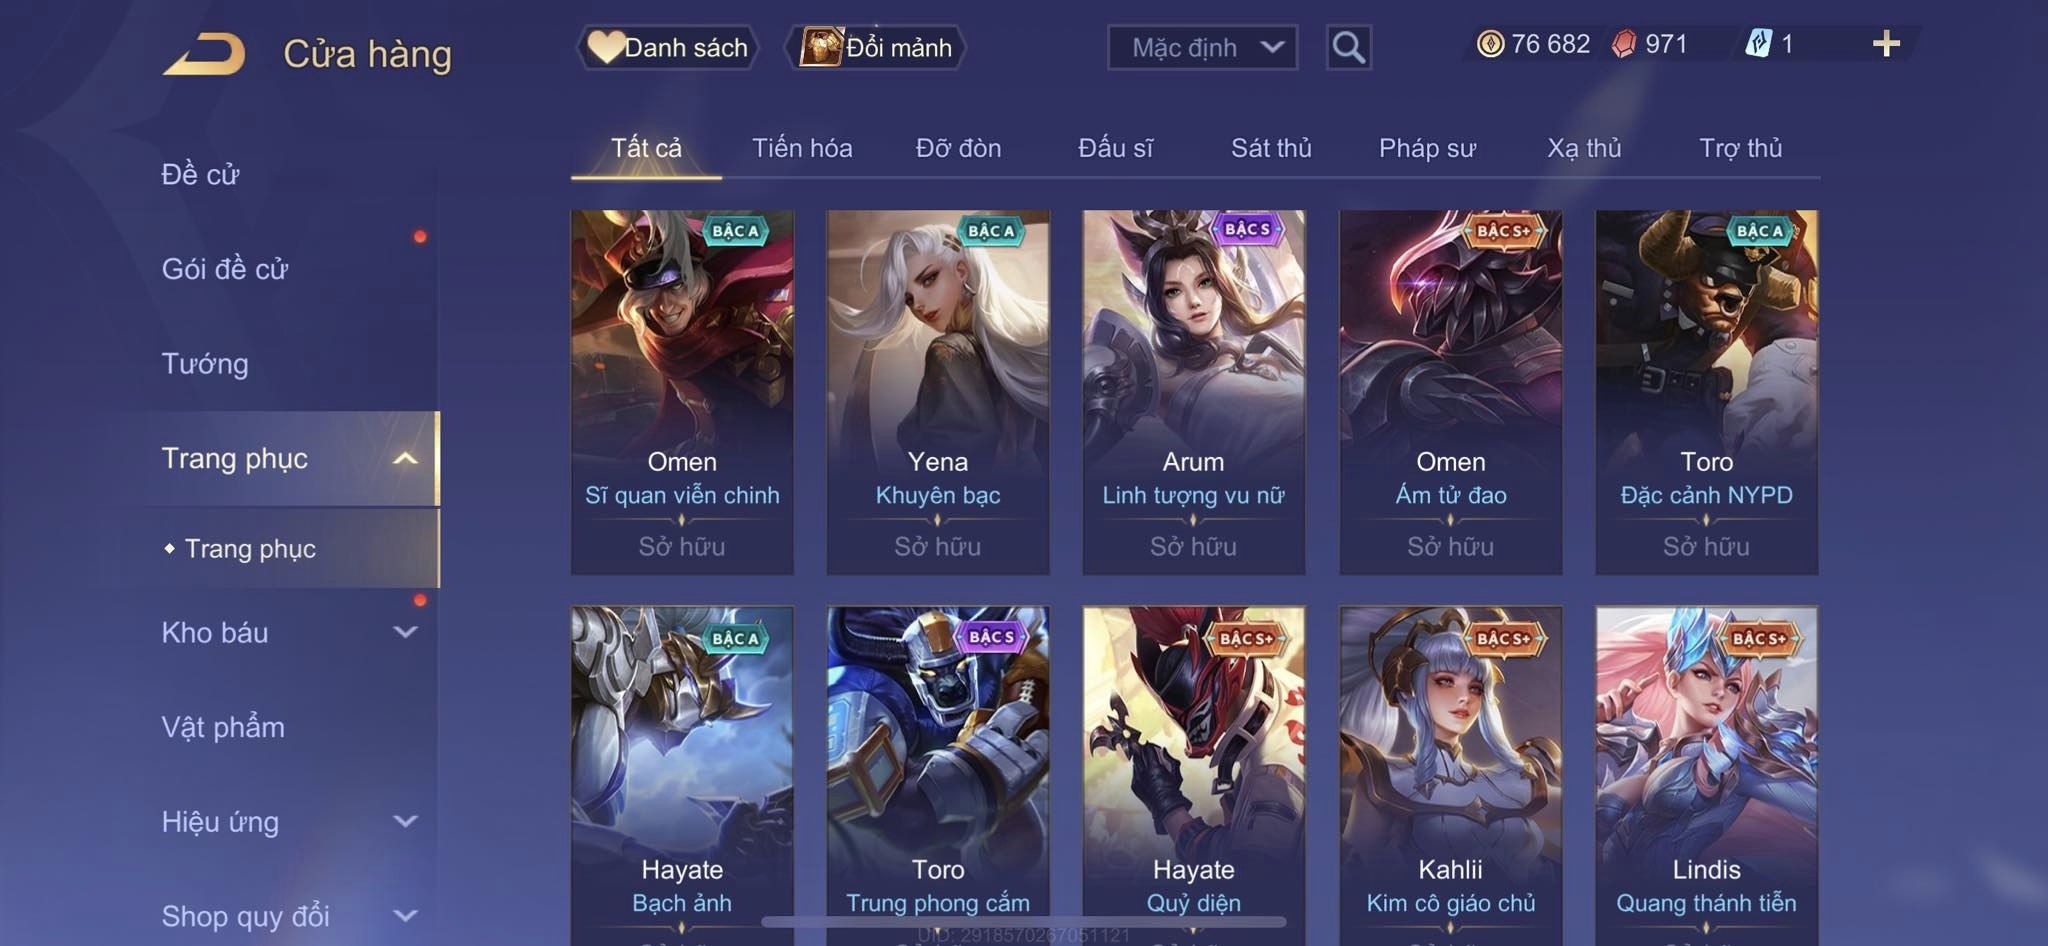
Task: Select the Pháp sư filter tab
Action: (x=1427, y=148)
